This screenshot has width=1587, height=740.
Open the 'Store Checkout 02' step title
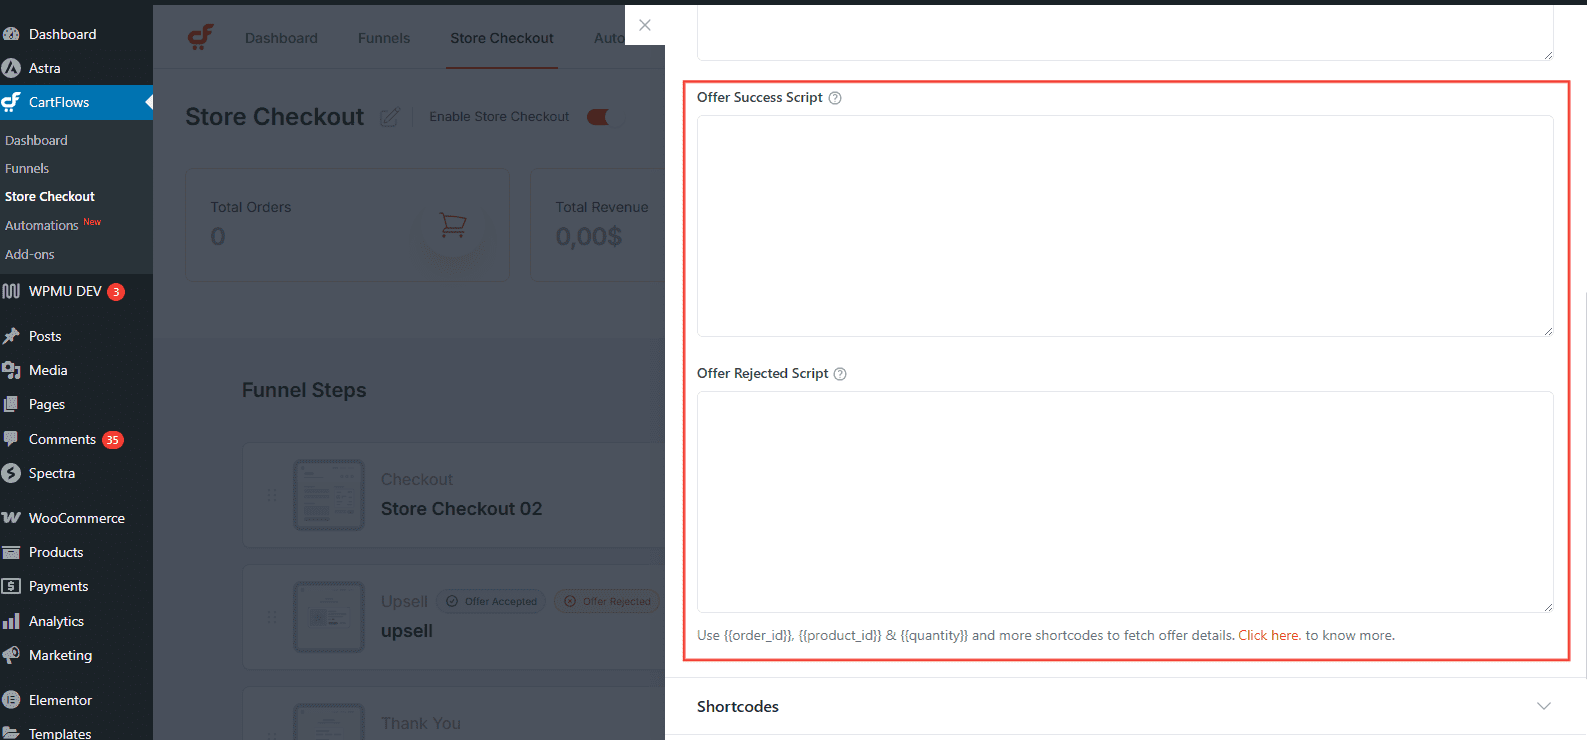[x=461, y=509]
